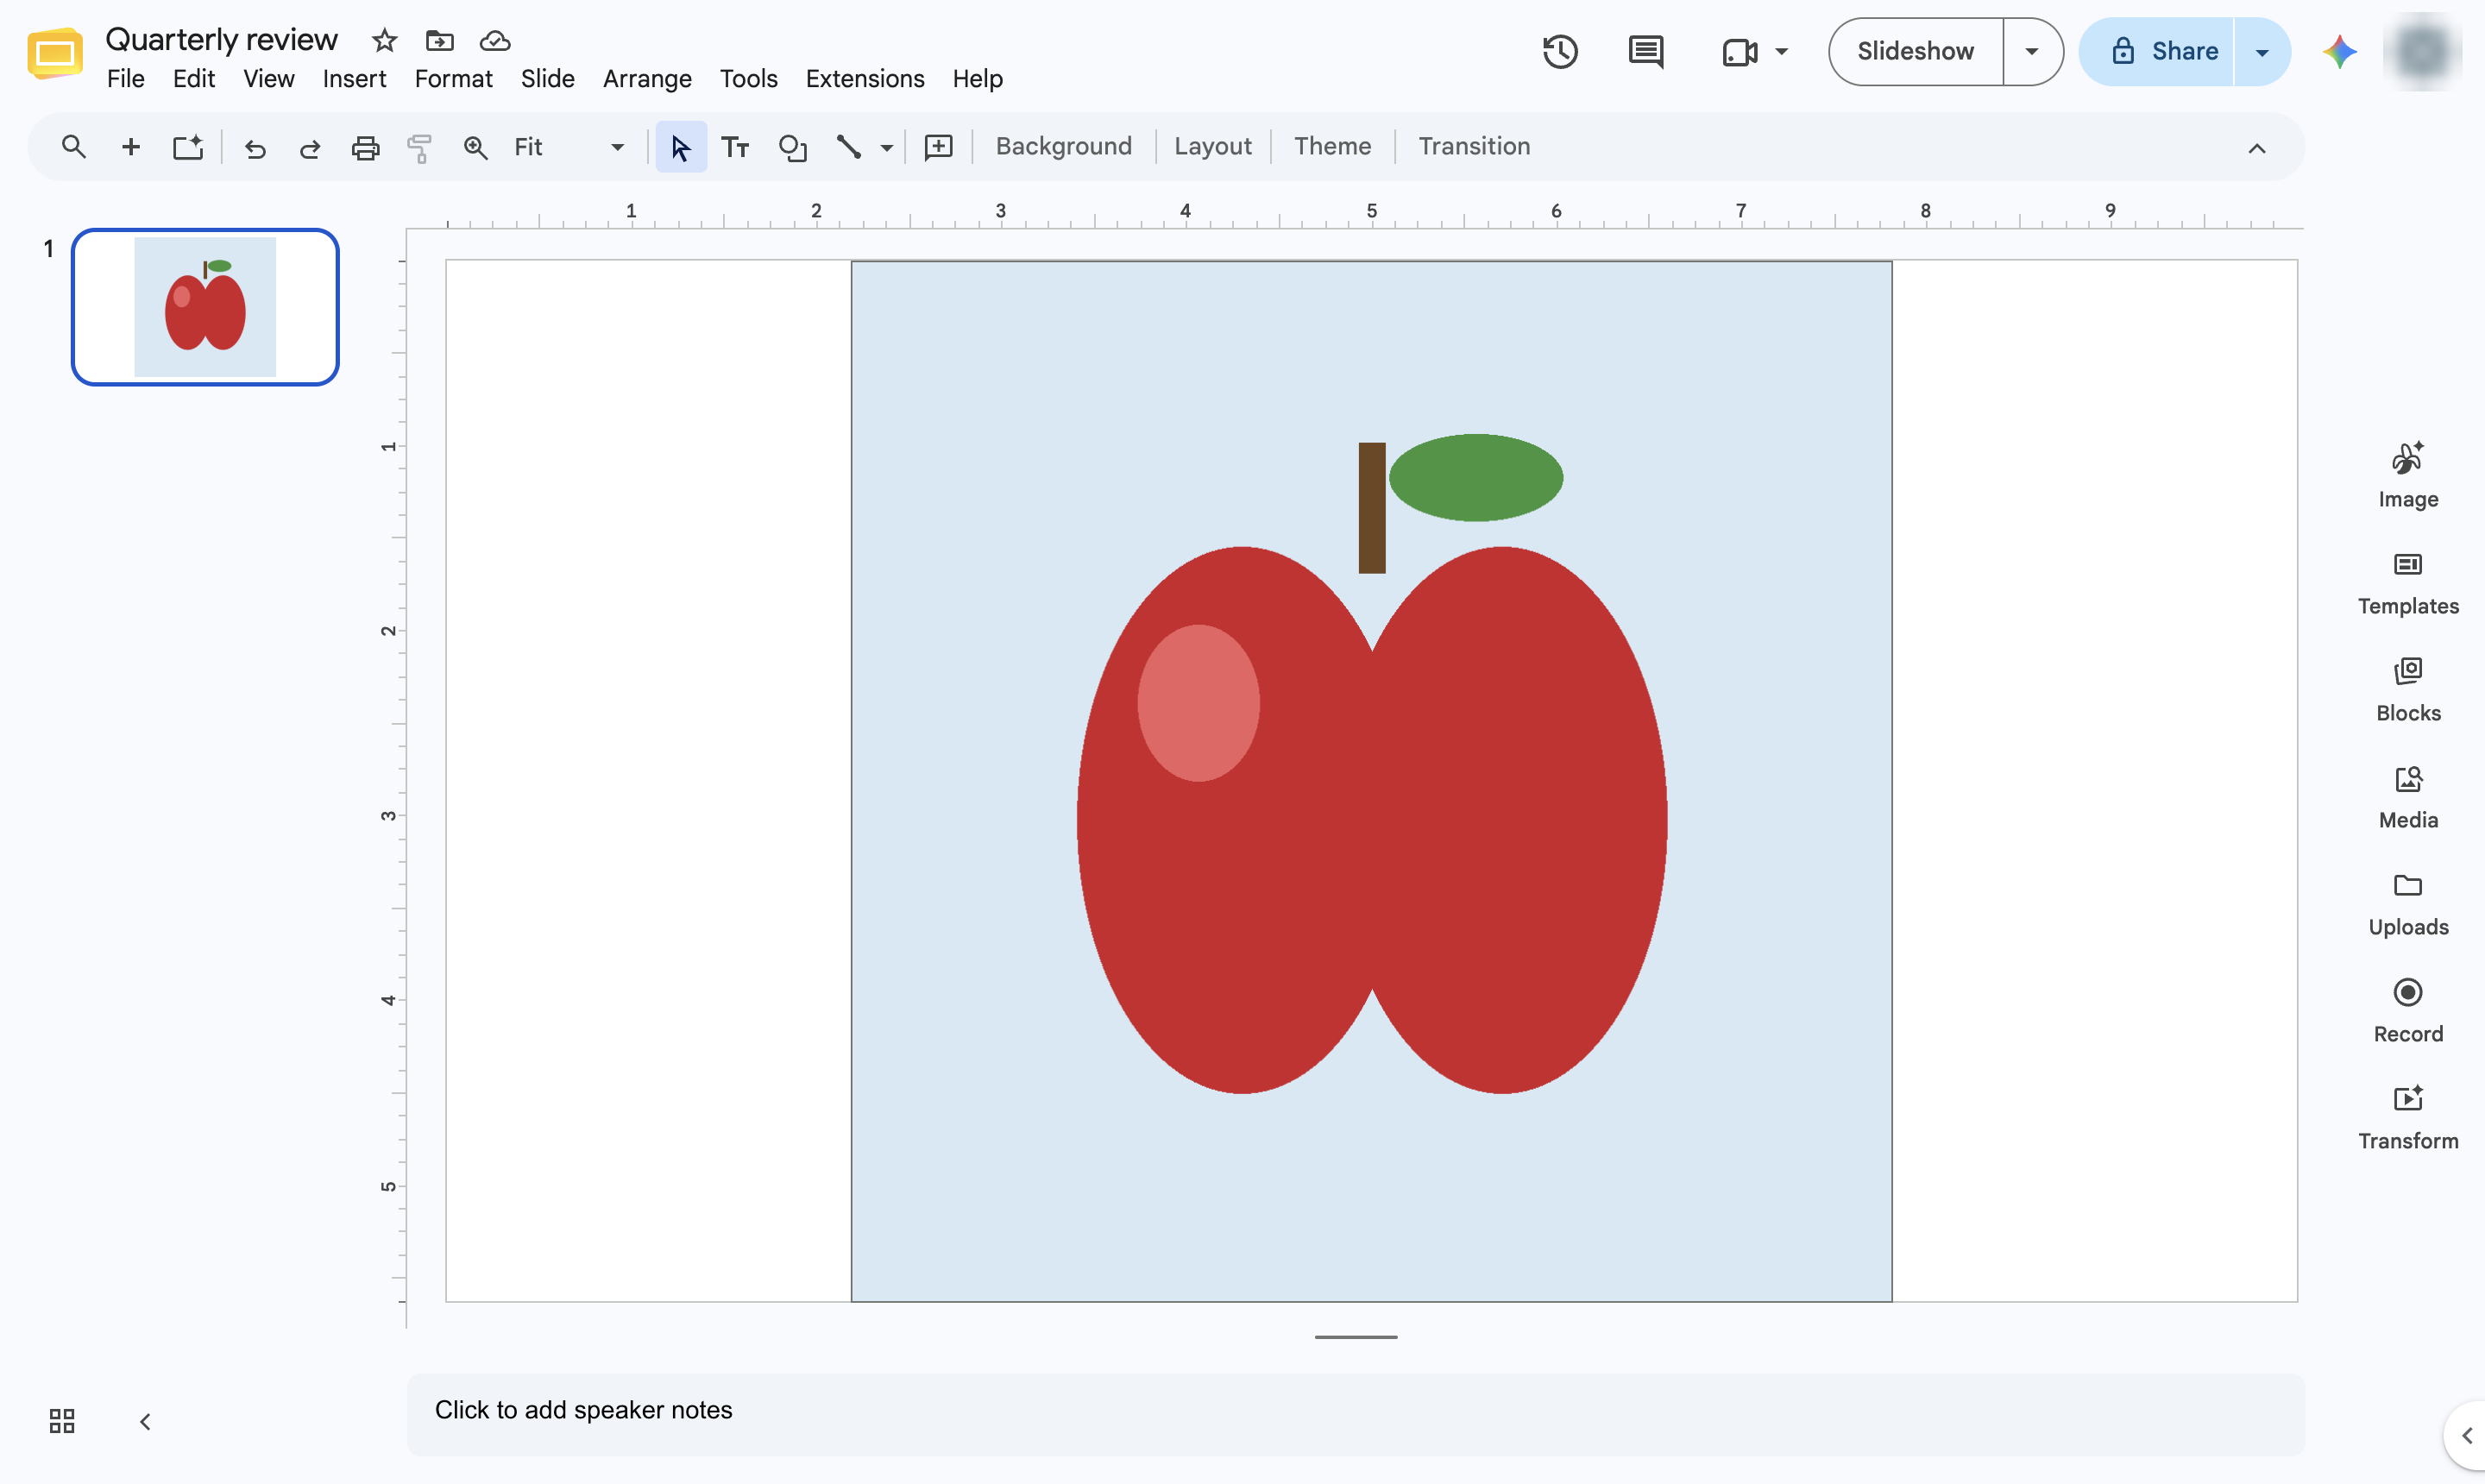
Task: Select slide 1 thumbnail
Action: 205,307
